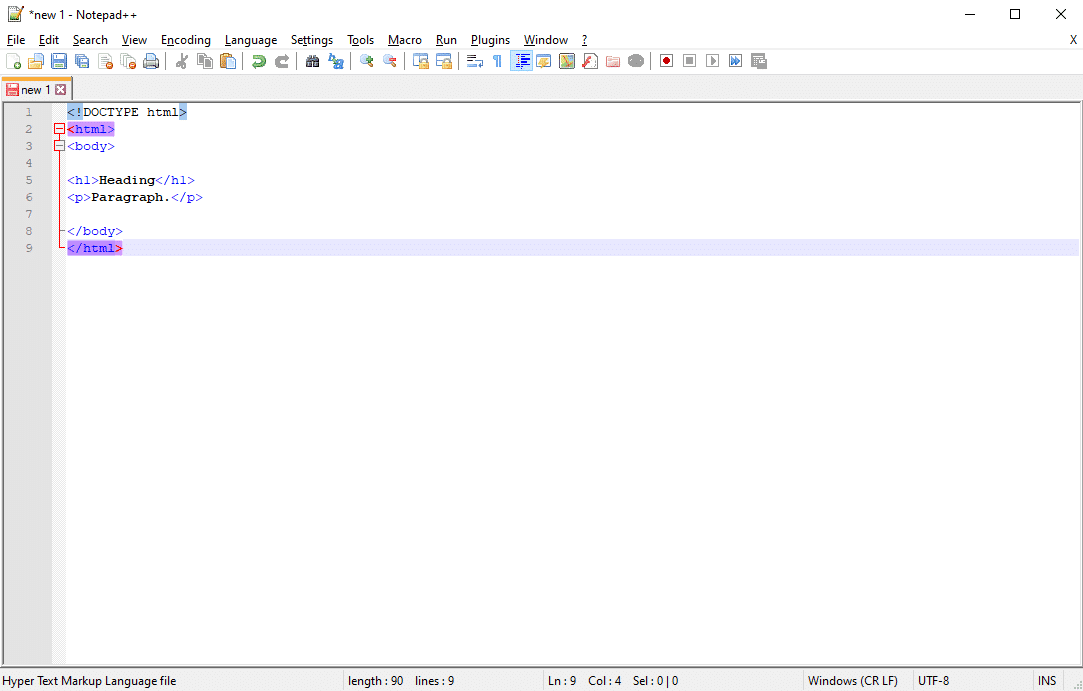Start recording a macro
The image size is (1083, 691).
[x=665, y=61]
